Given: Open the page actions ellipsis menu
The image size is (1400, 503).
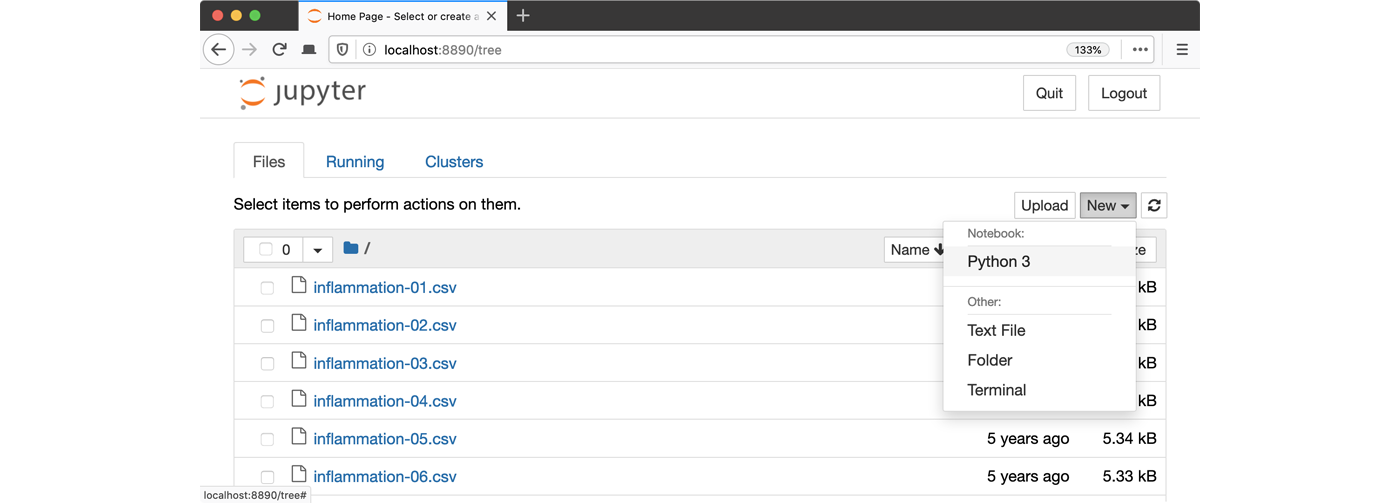Looking at the screenshot, I should pyautogui.click(x=1139, y=49).
